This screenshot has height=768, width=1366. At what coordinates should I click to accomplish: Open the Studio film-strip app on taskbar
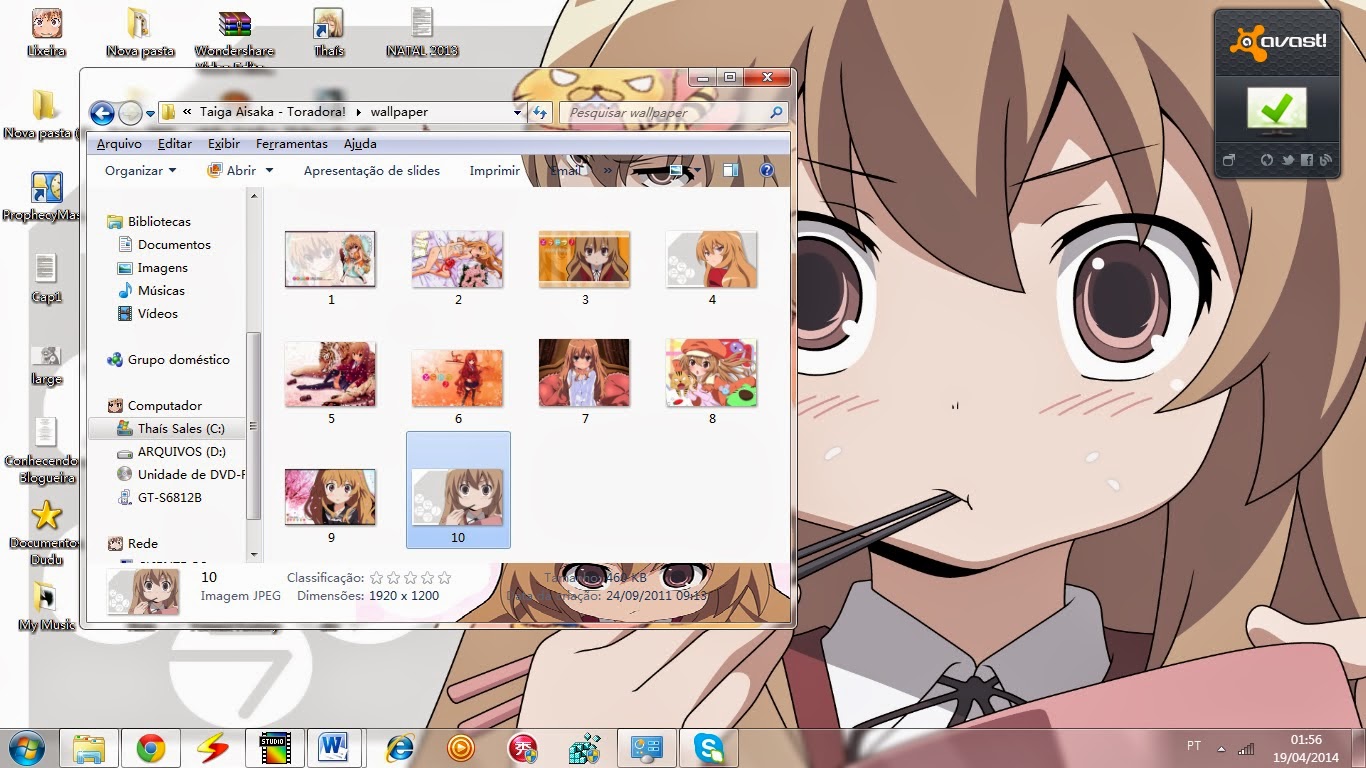point(274,748)
